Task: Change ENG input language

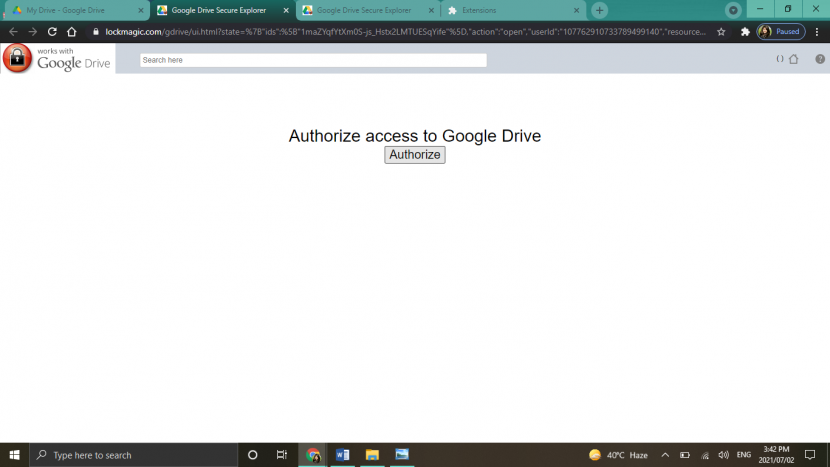Action: click(x=744, y=455)
